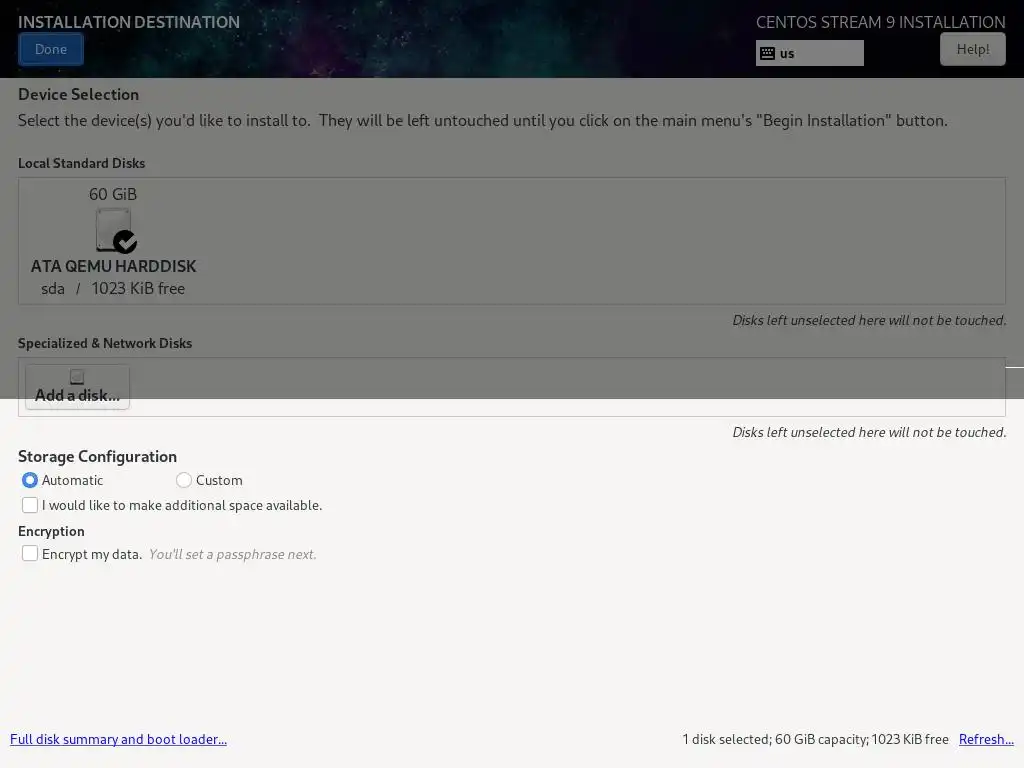Select the Automatic storage configuration radio
This screenshot has width=1024, height=768.
click(29, 480)
